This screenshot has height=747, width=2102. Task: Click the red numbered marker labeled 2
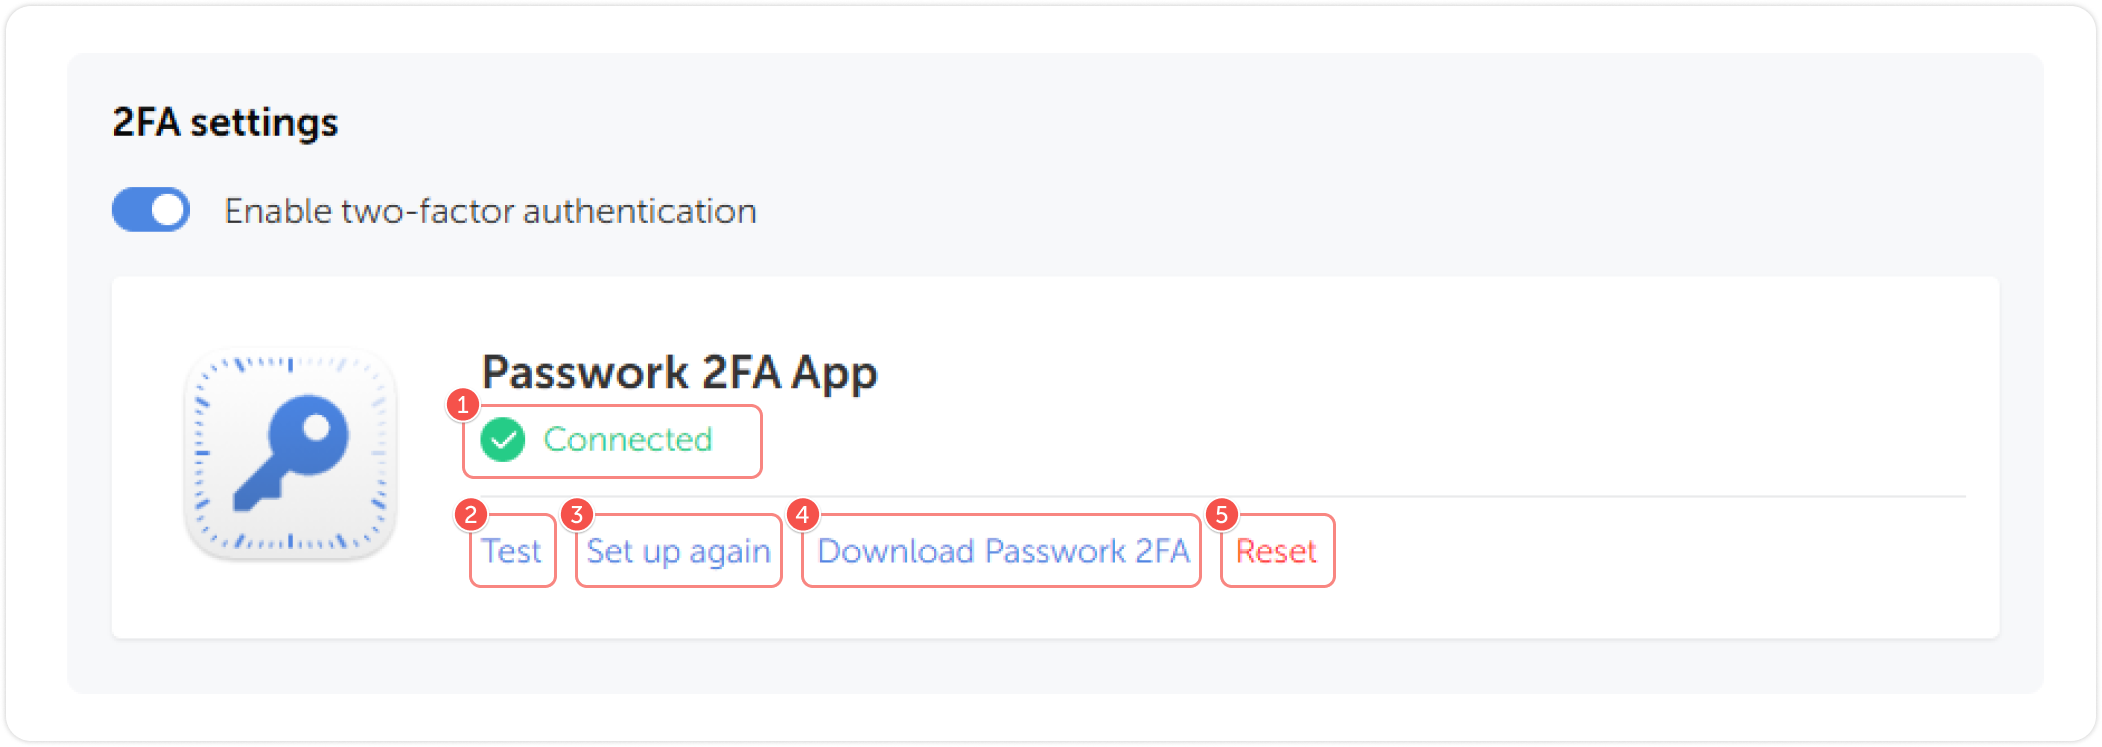coord(470,514)
